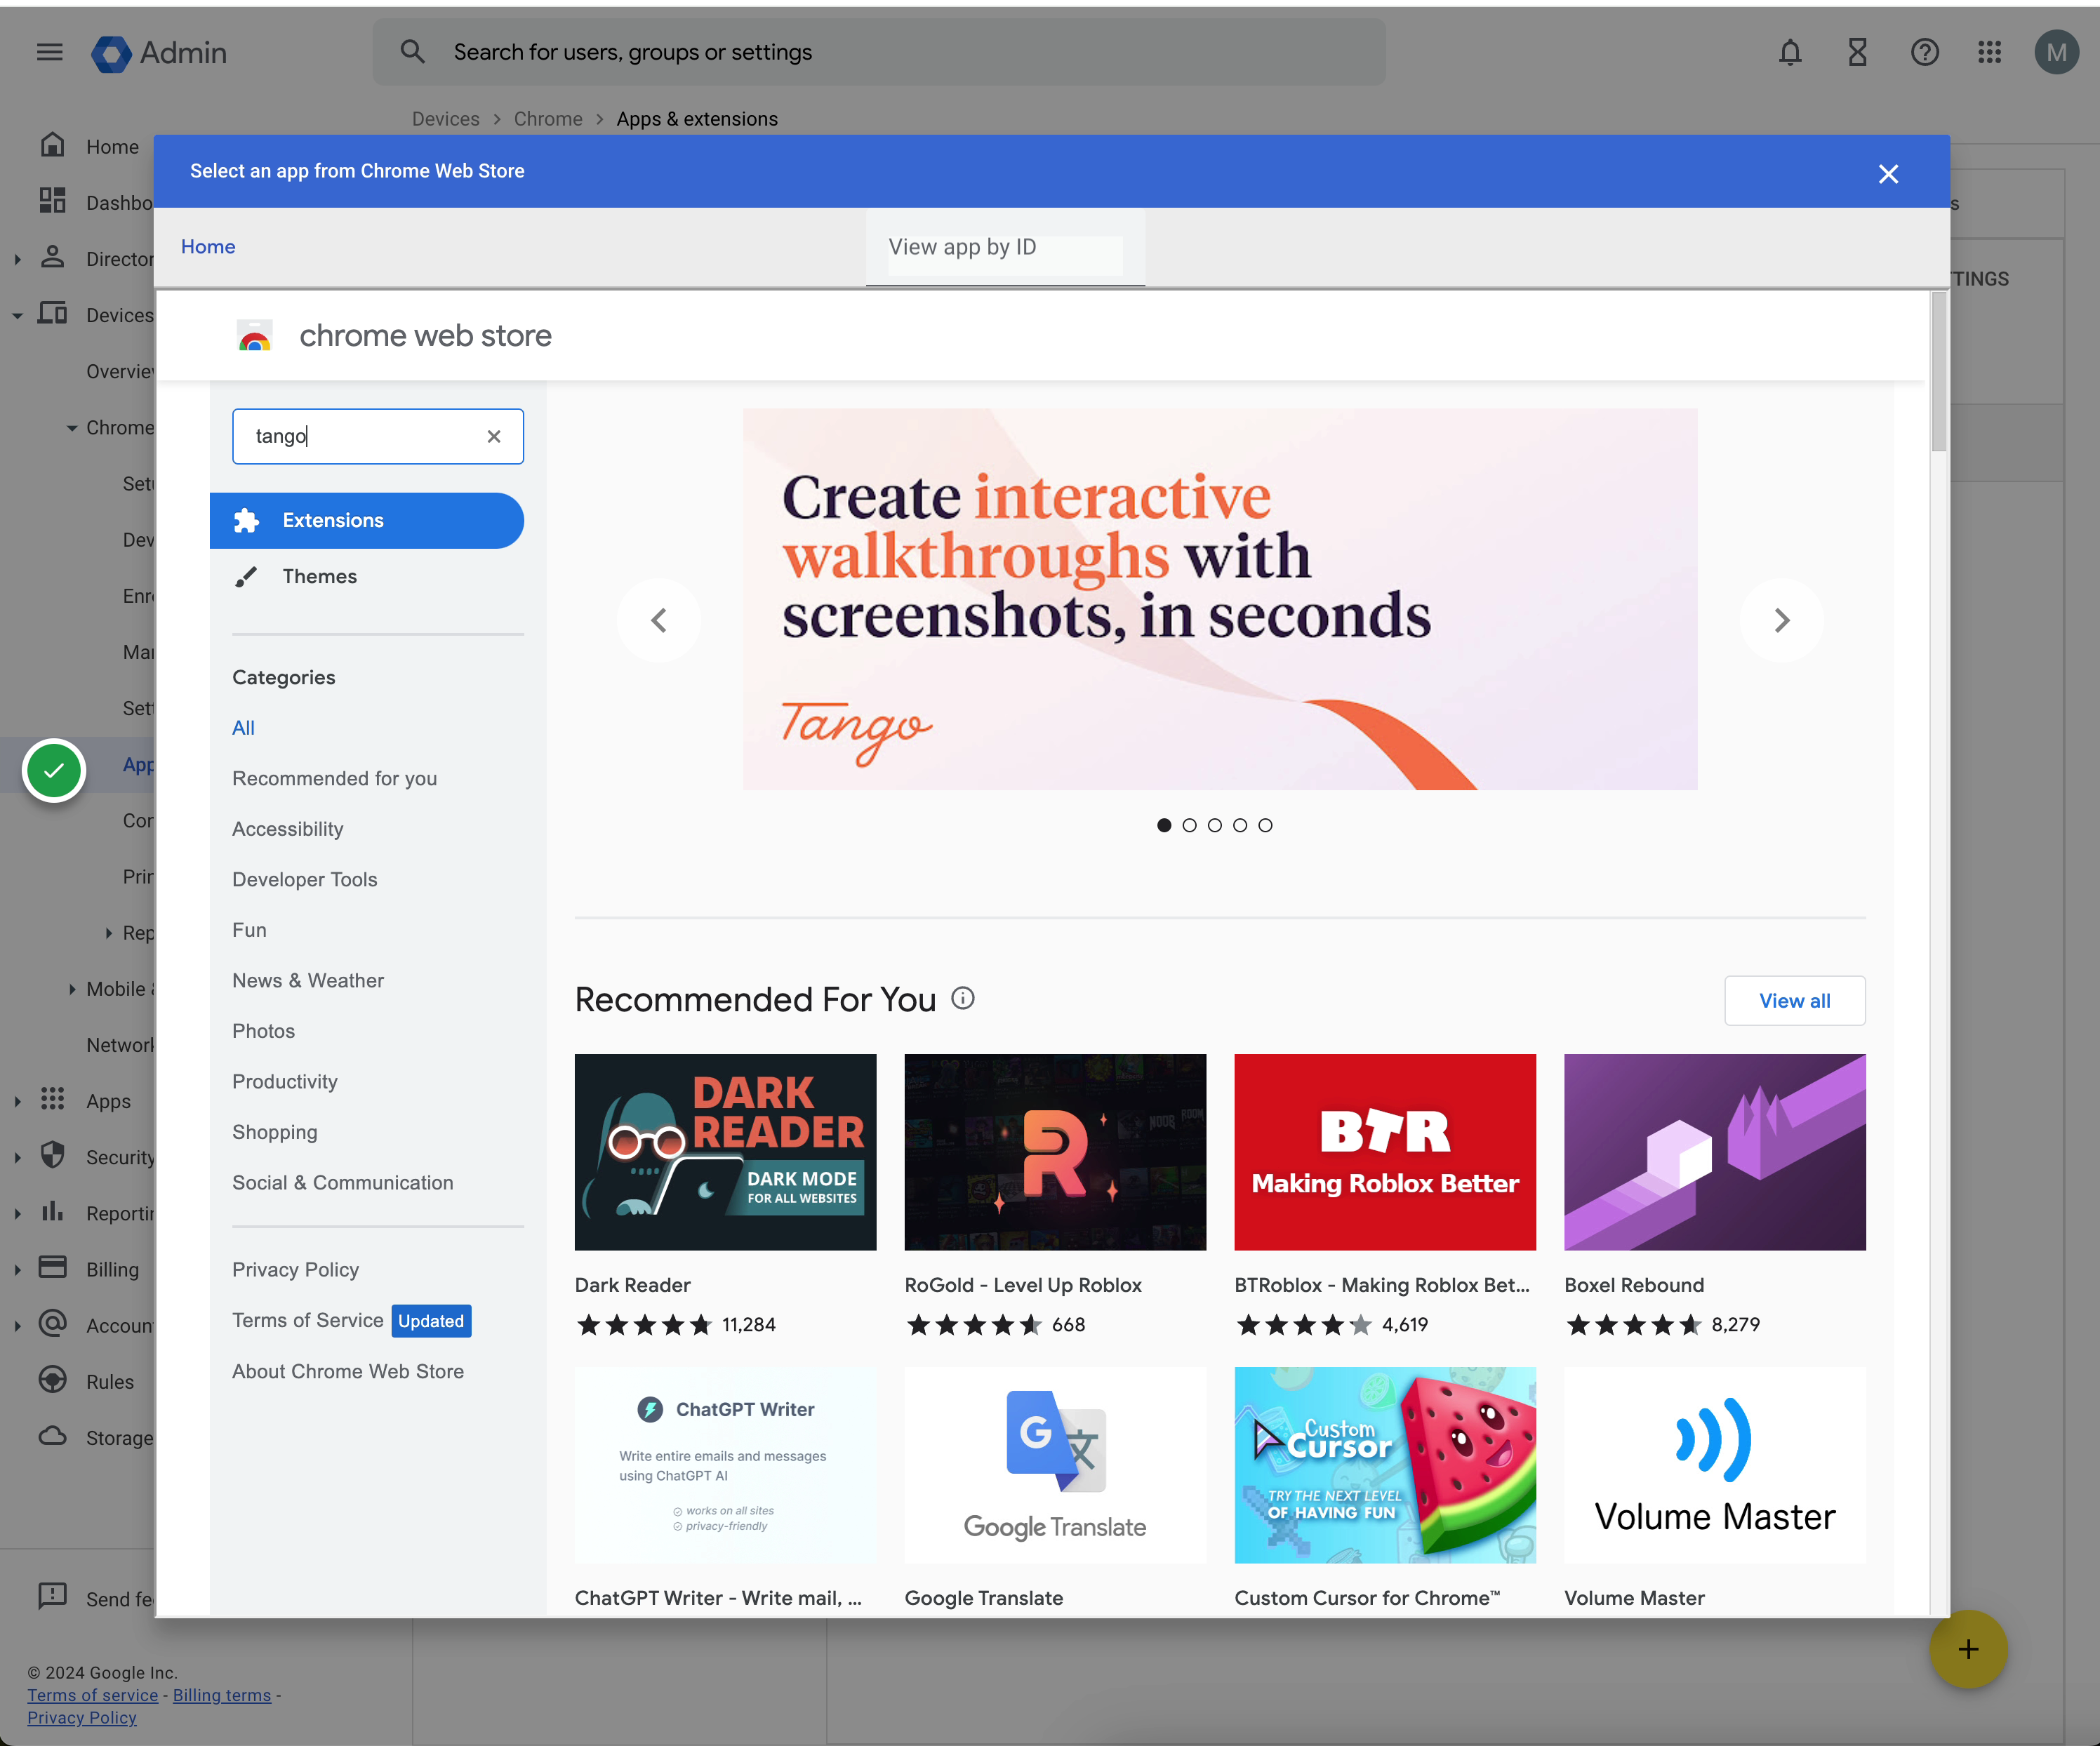Screen dimensions: 2100x1746
Task: Click the Send feedback icon
Action: tap(52, 1596)
